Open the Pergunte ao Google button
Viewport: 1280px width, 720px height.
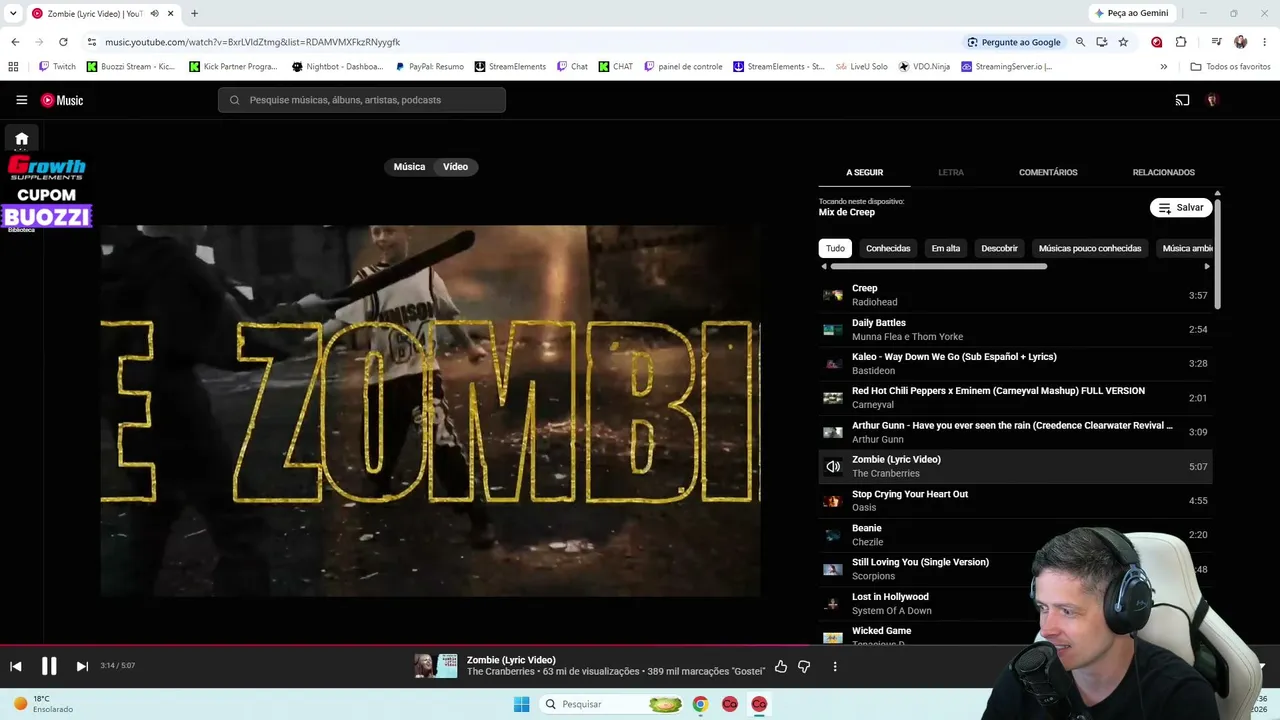(x=1014, y=42)
